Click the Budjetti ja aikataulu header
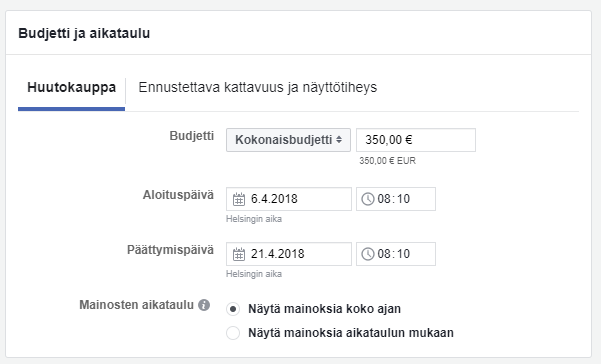 pyautogui.click(x=84, y=33)
